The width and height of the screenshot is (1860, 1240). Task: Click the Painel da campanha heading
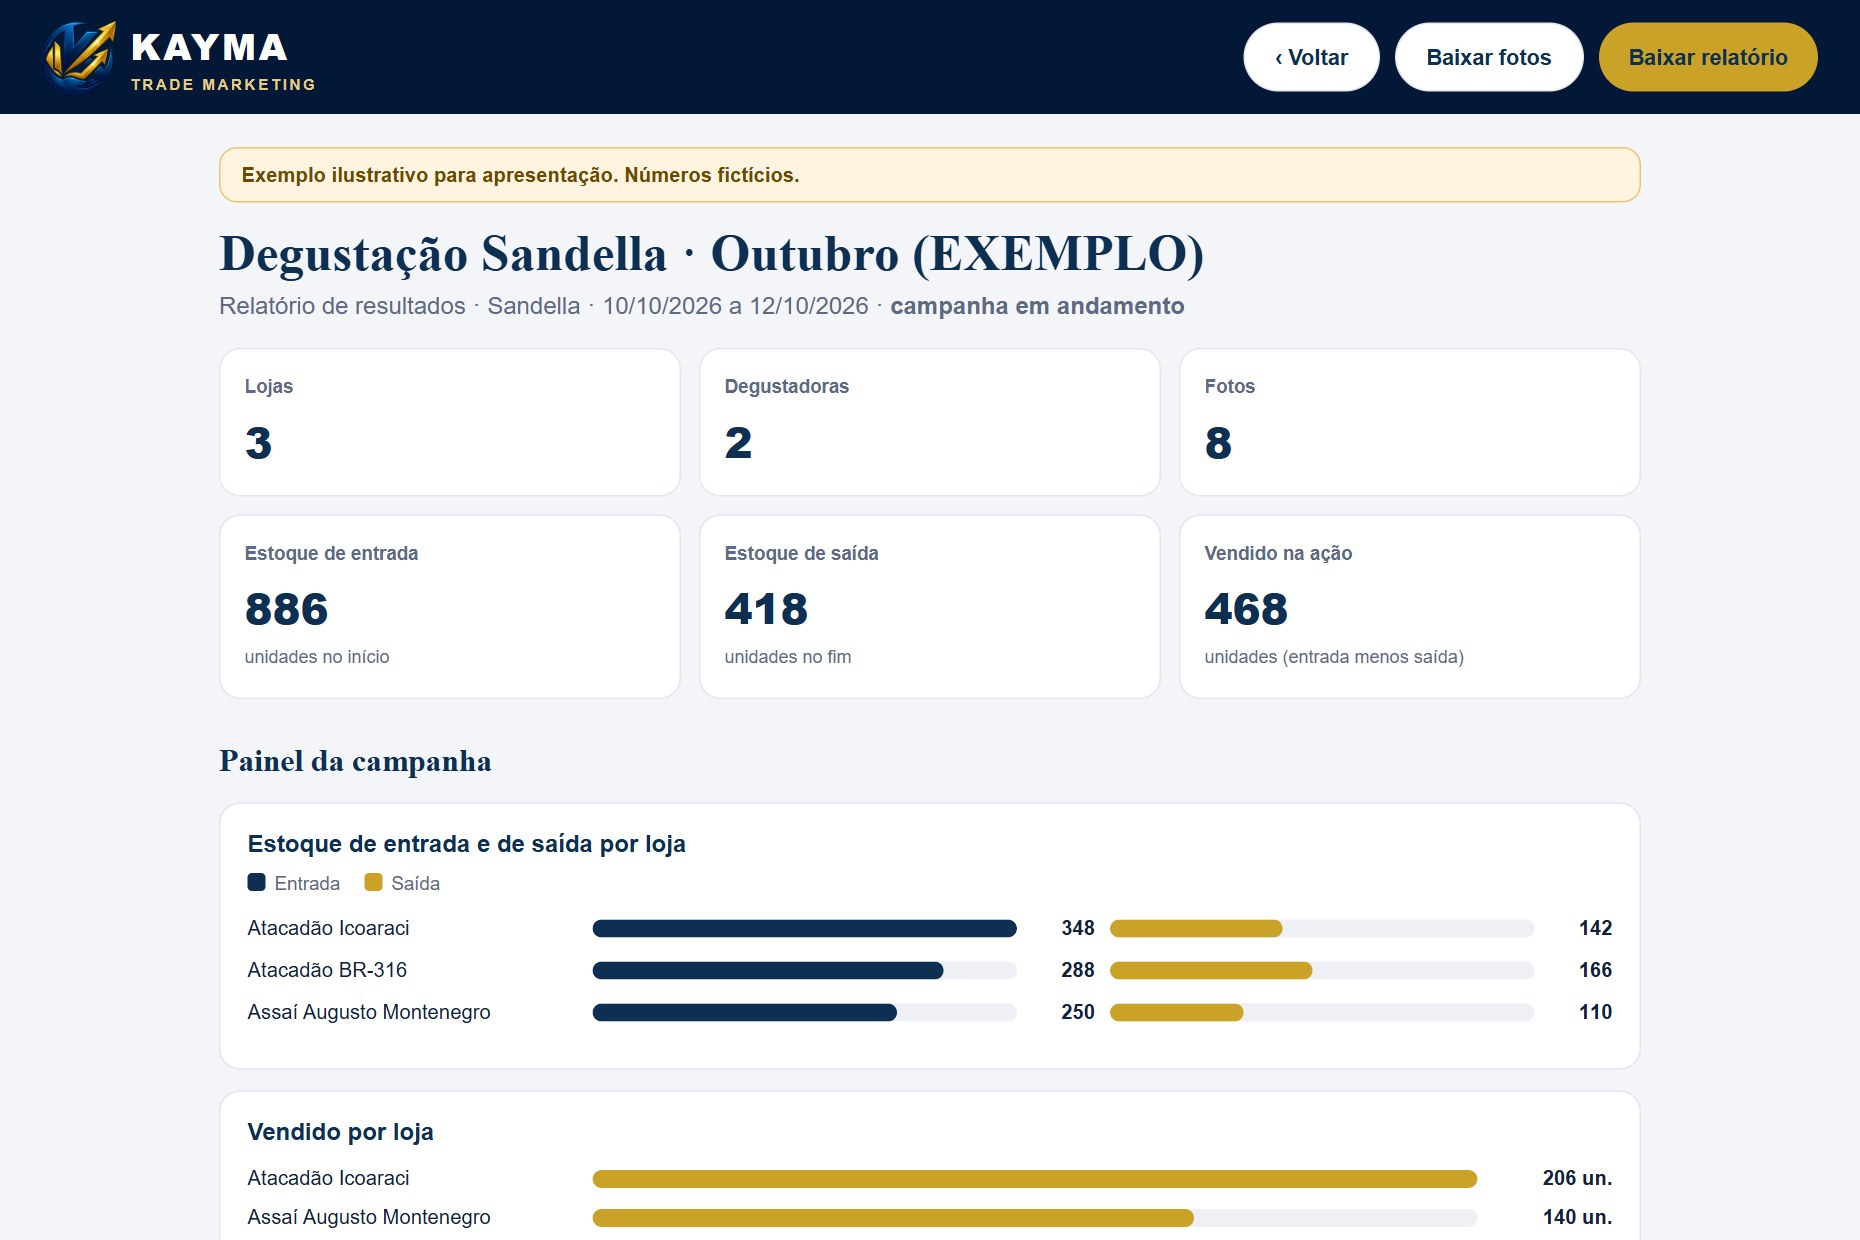pos(356,761)
